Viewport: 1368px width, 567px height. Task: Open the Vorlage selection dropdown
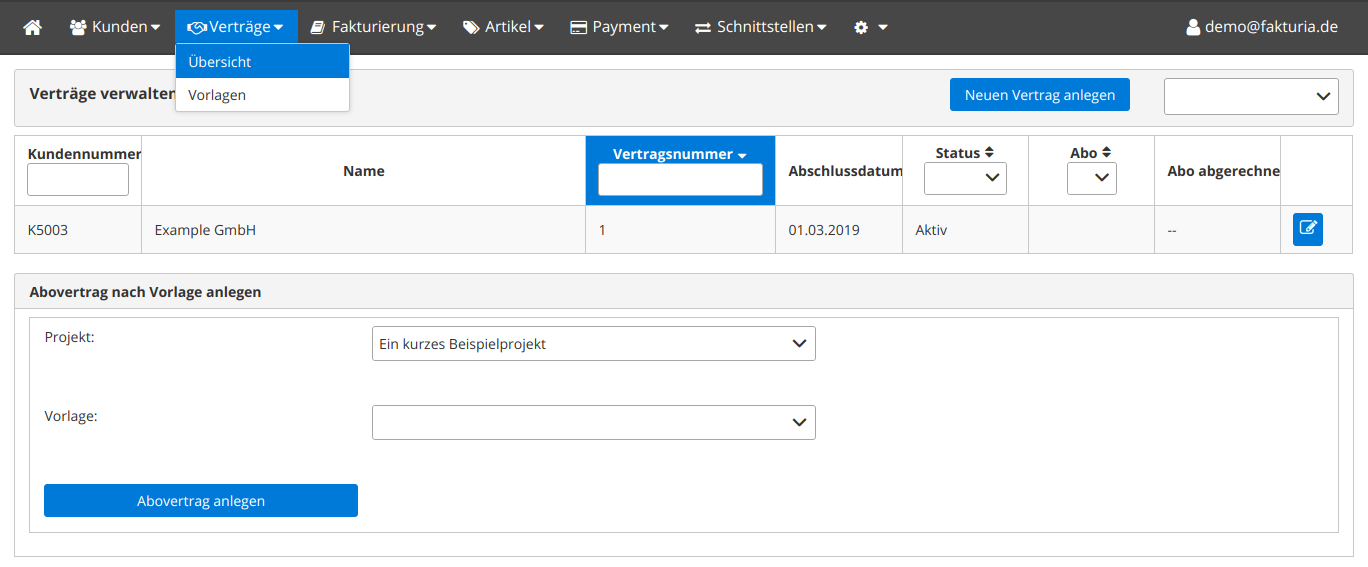593,422
